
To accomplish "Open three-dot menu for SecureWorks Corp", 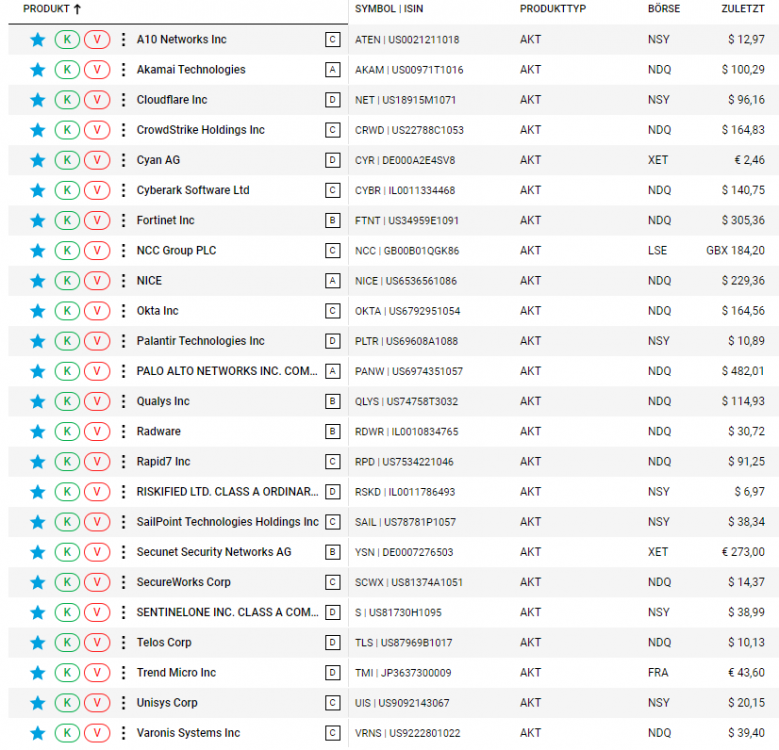I will coord(123,582).
